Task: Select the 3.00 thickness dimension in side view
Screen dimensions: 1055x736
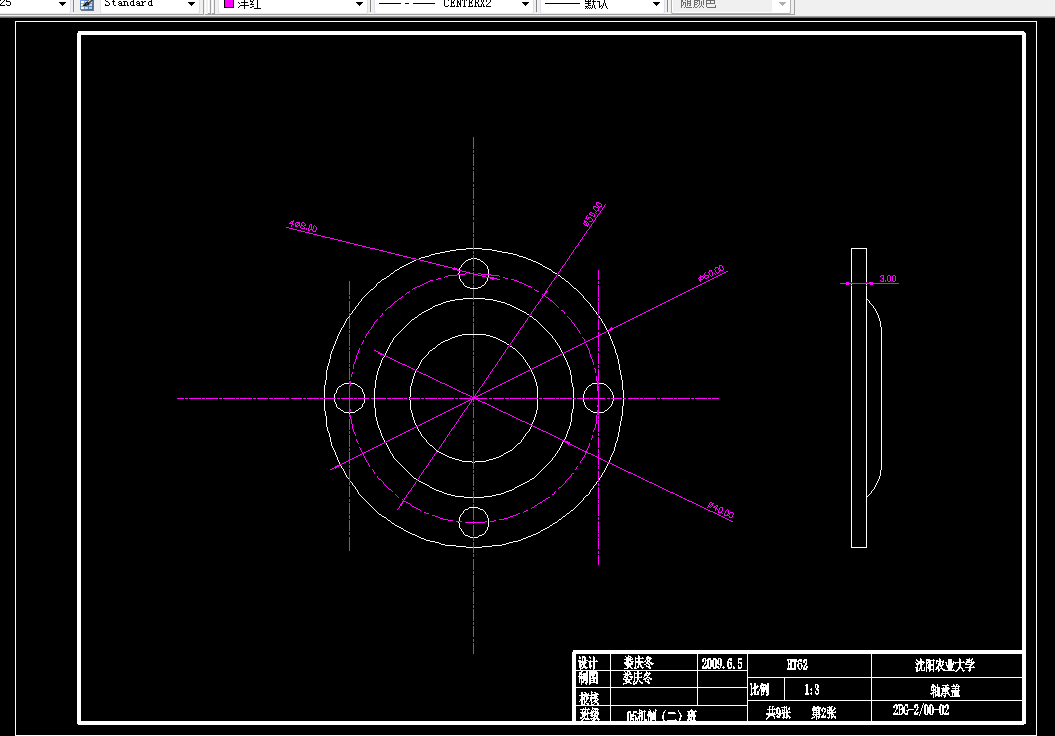Action: (x=888, y=279)
